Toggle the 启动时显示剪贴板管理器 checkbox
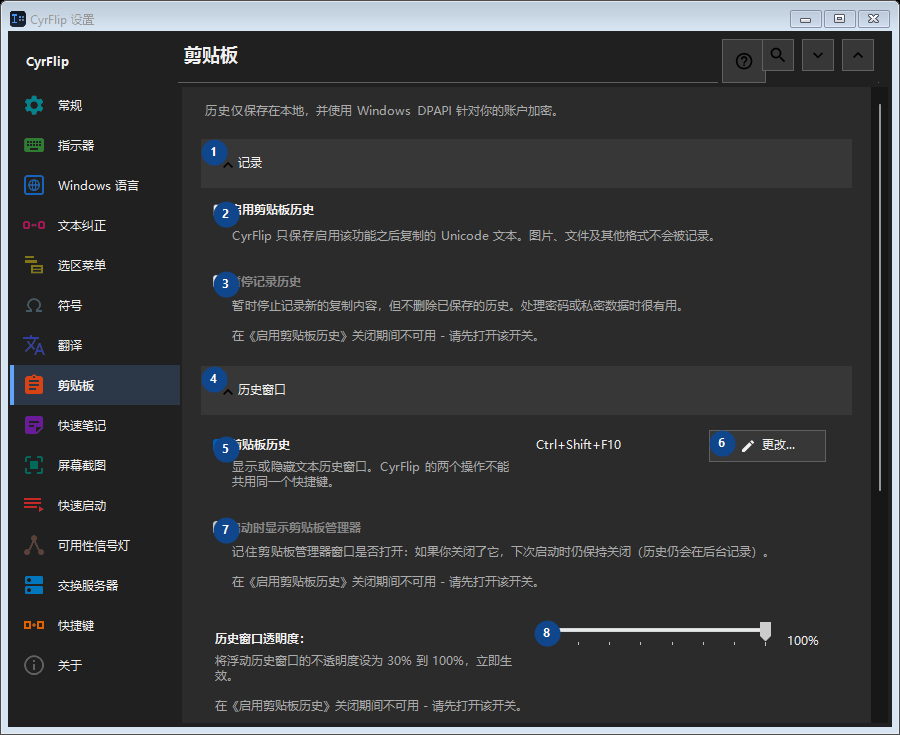 pyautogui.click(x=220, y=528)
